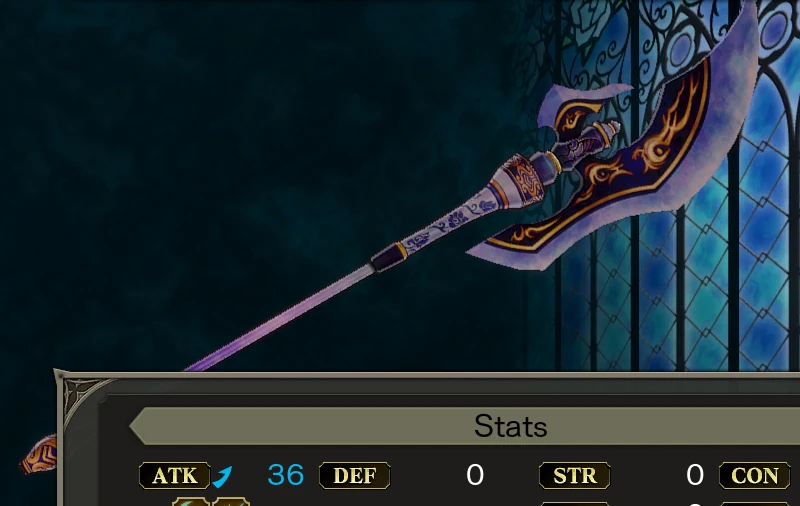Click the DEF value 0
Viewport: 800px width, 506px height.
coord(475,475)
